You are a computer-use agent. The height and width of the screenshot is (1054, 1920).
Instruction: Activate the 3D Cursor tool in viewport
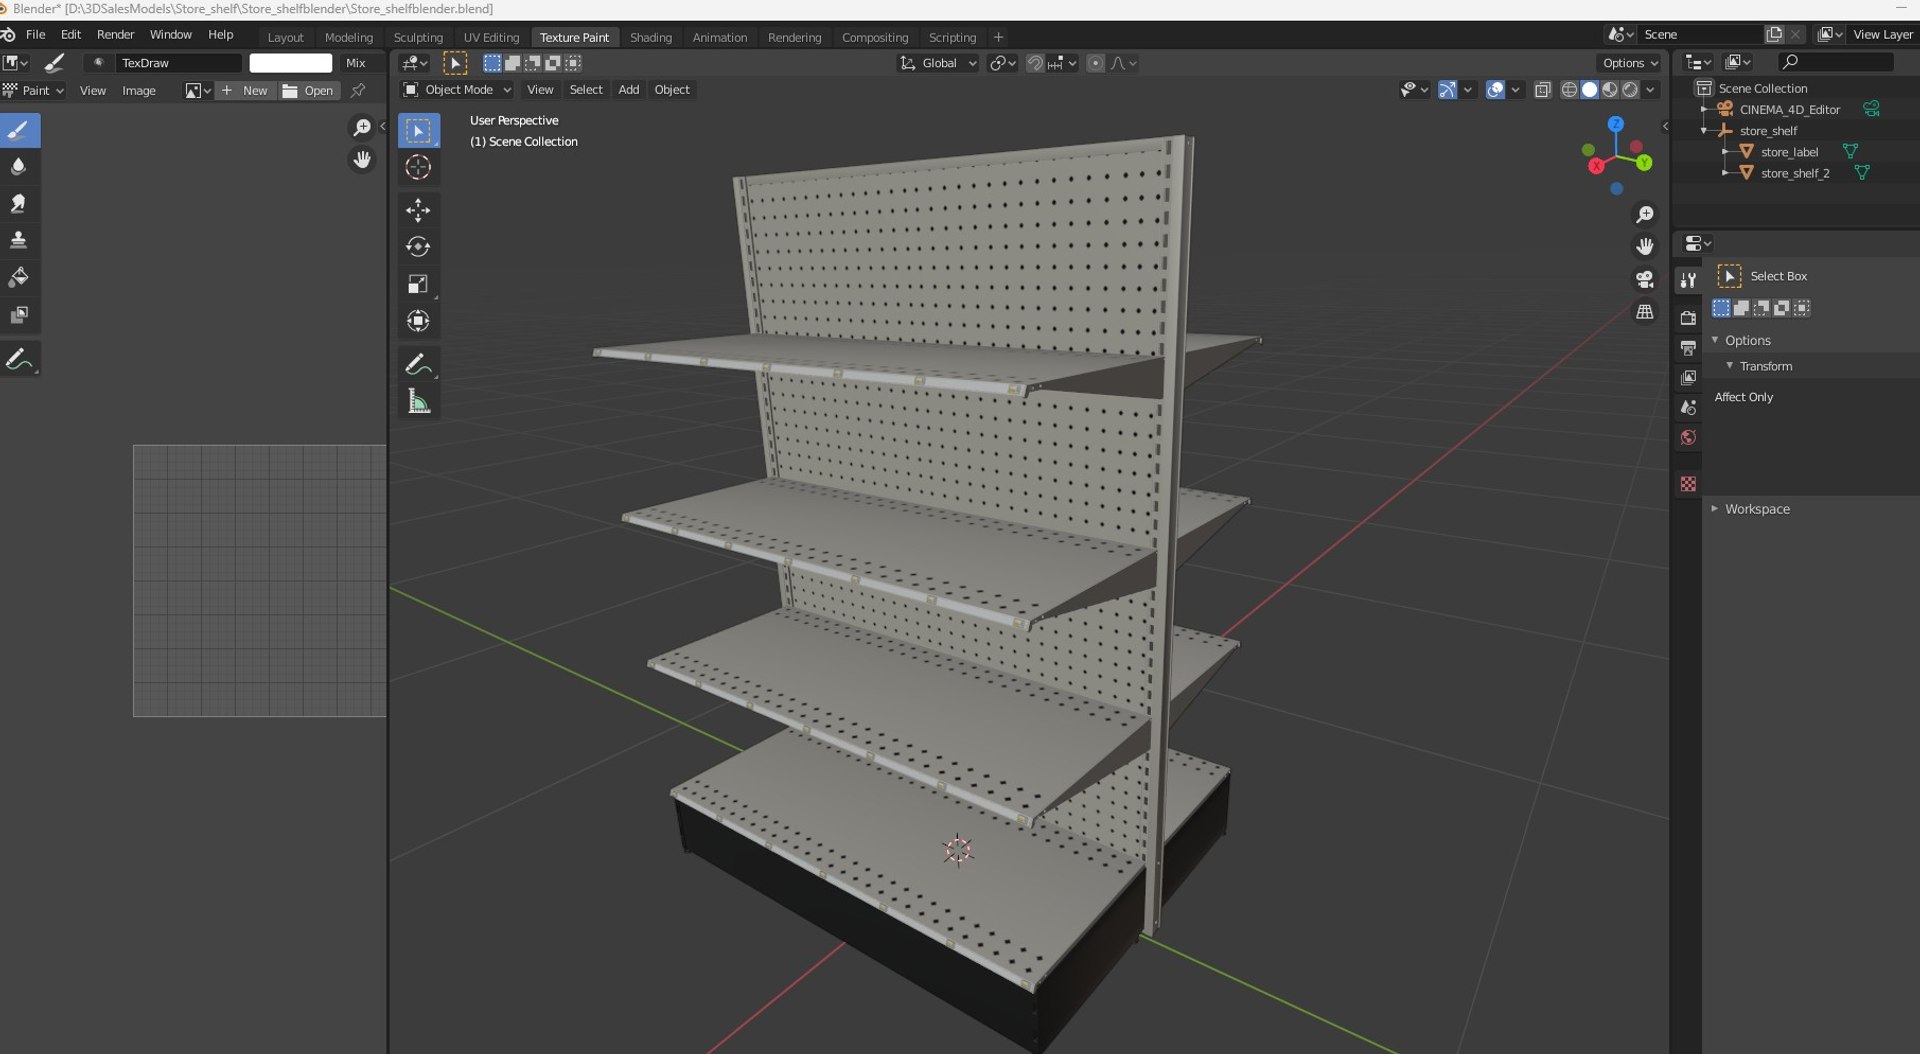point(418,167)
